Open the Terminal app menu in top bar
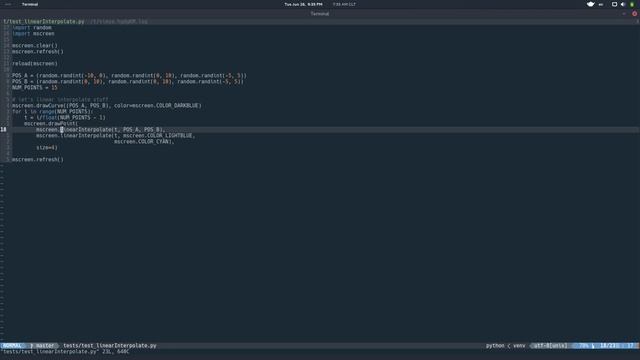Screen dimensions: 640x360 pyautogui.click(x=30, y=4)
